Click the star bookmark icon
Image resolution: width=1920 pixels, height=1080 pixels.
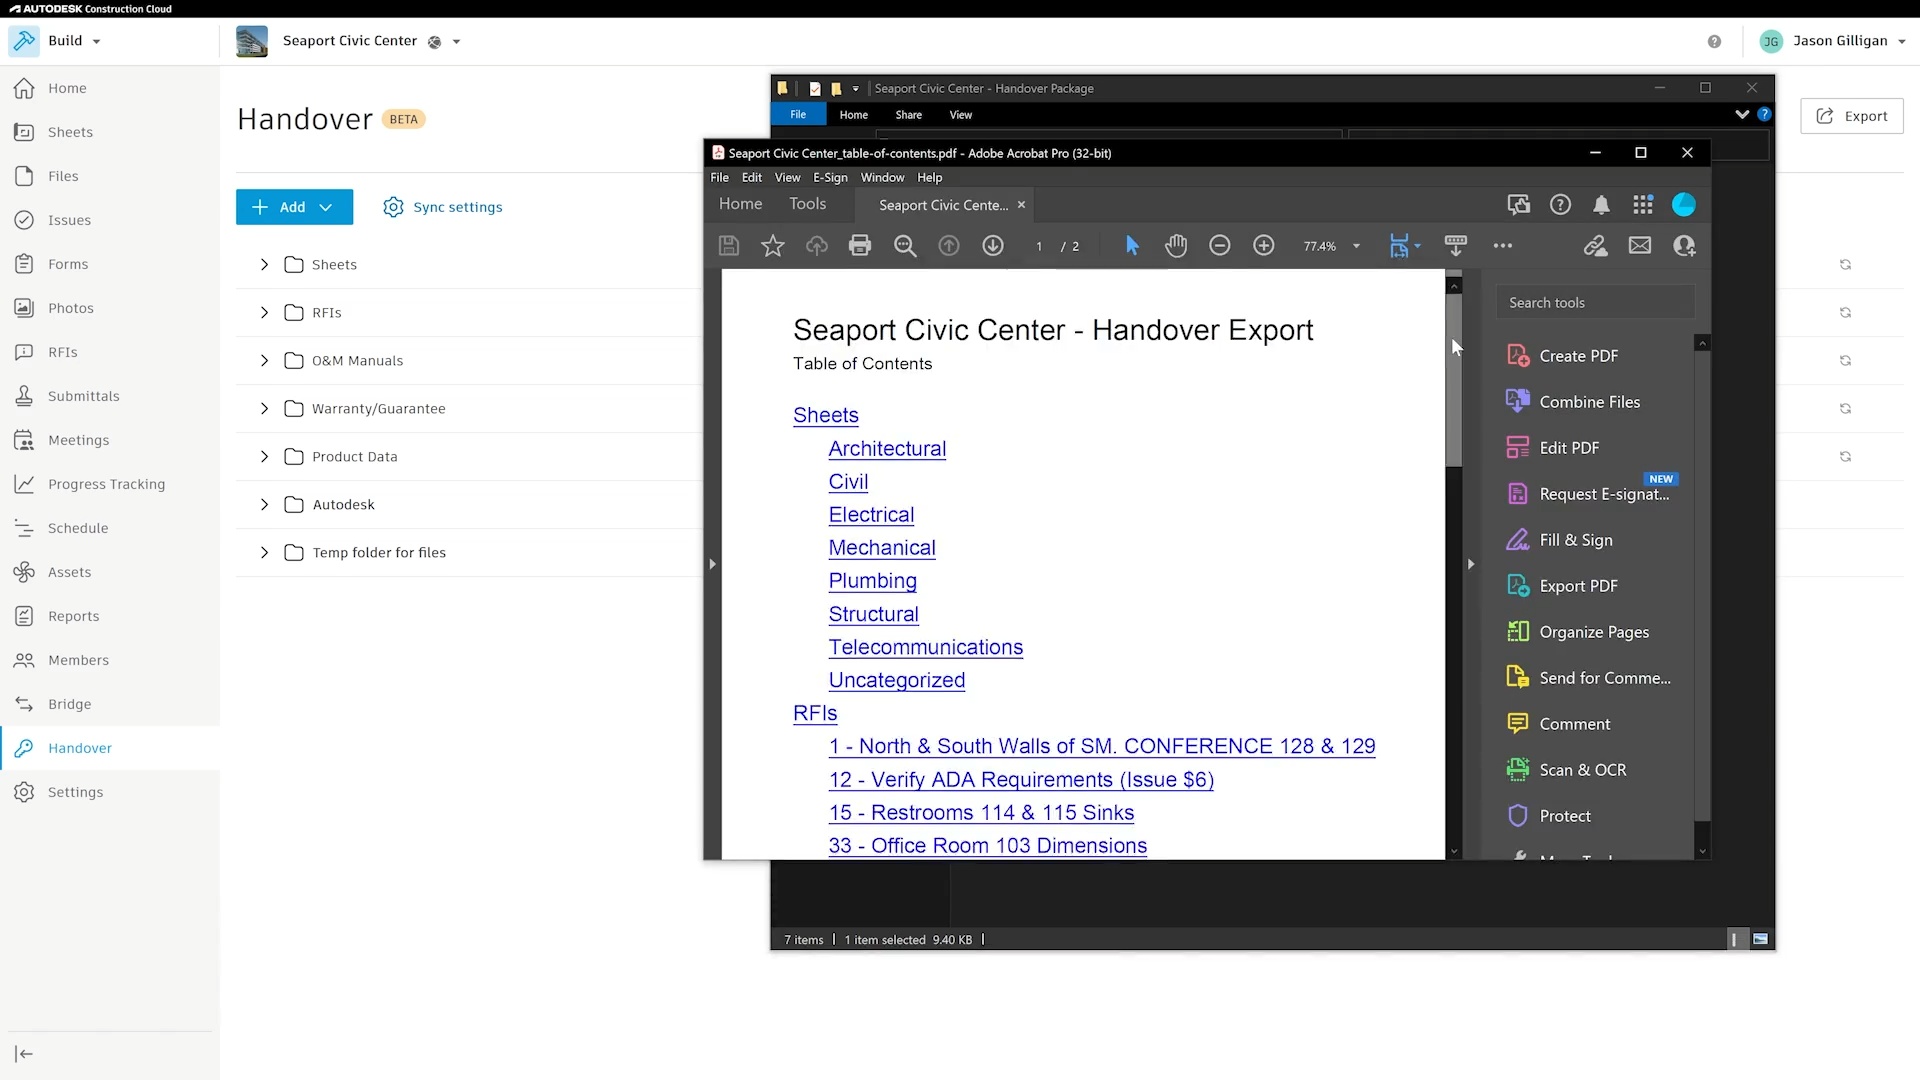(773, 246)
